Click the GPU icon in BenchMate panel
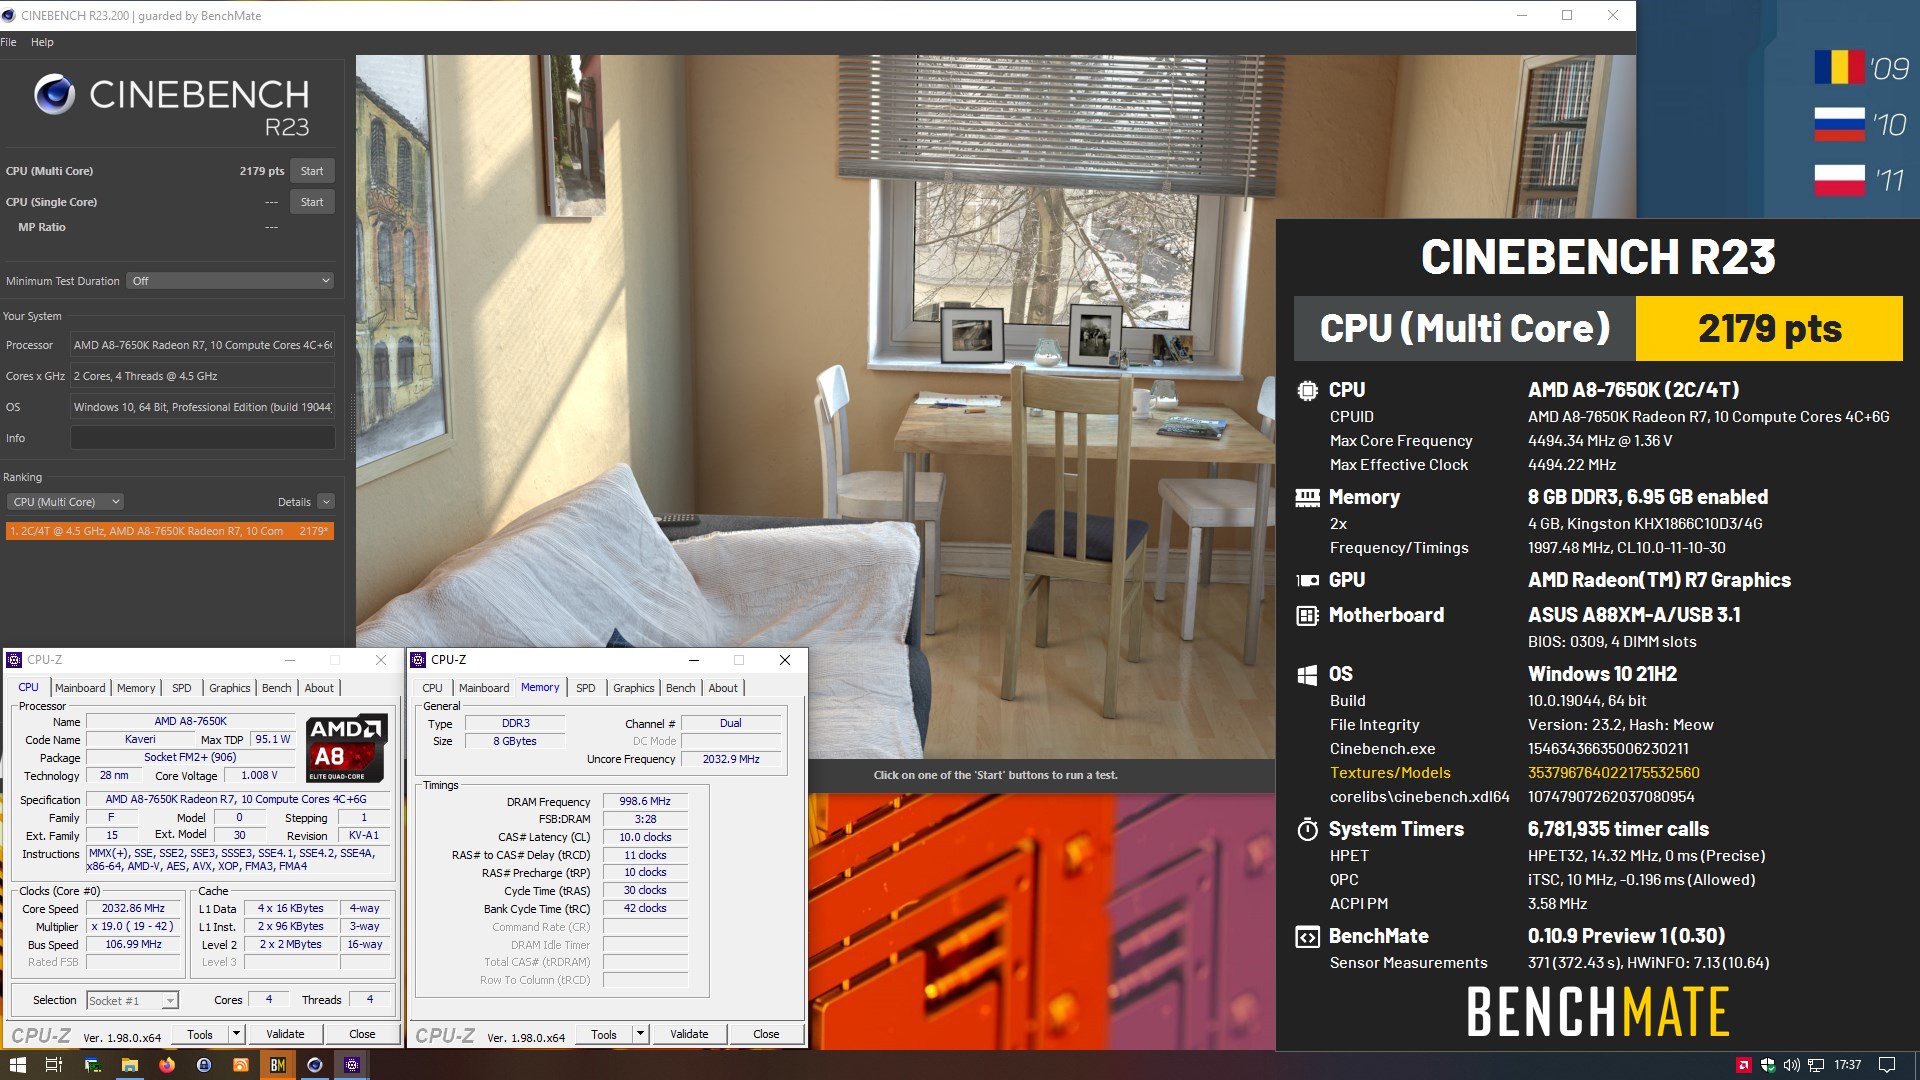Screen dimensions: 1920x1080 tap(1307, 580)
